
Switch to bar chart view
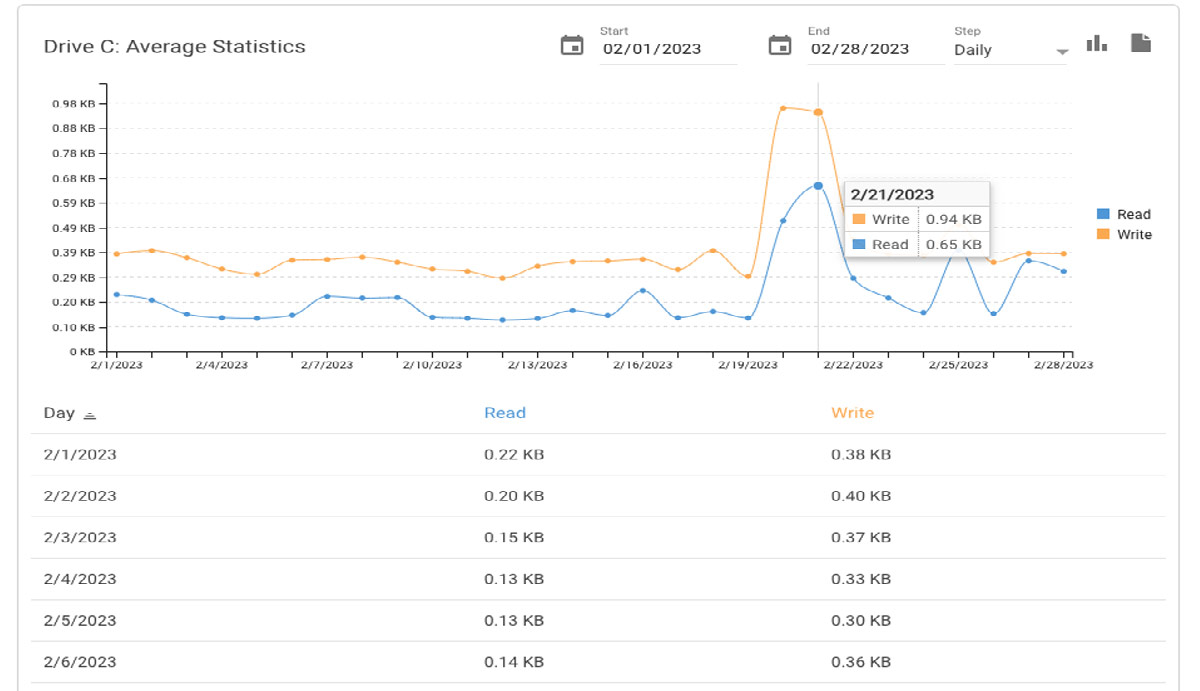1096,44
